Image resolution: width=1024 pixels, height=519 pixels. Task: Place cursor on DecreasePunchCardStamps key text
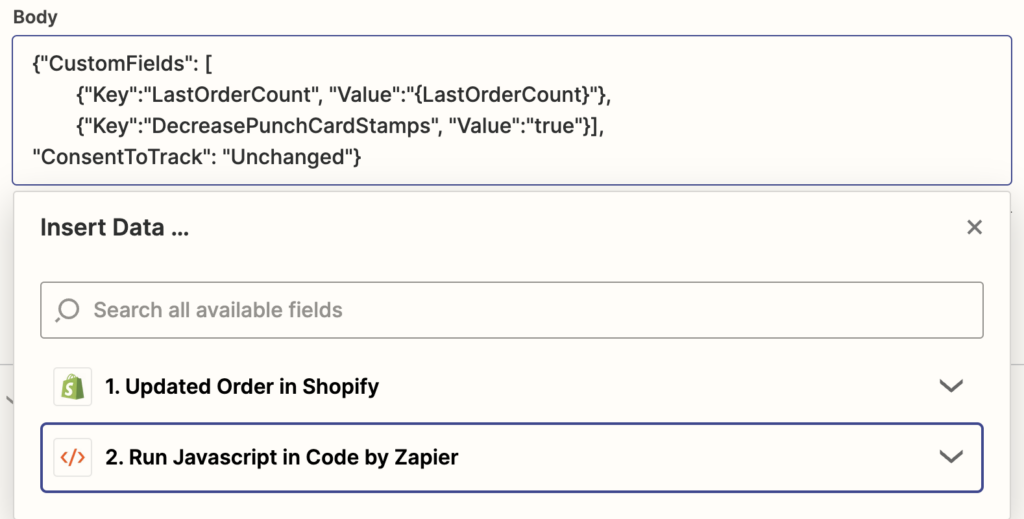click(x=293, y=127)
